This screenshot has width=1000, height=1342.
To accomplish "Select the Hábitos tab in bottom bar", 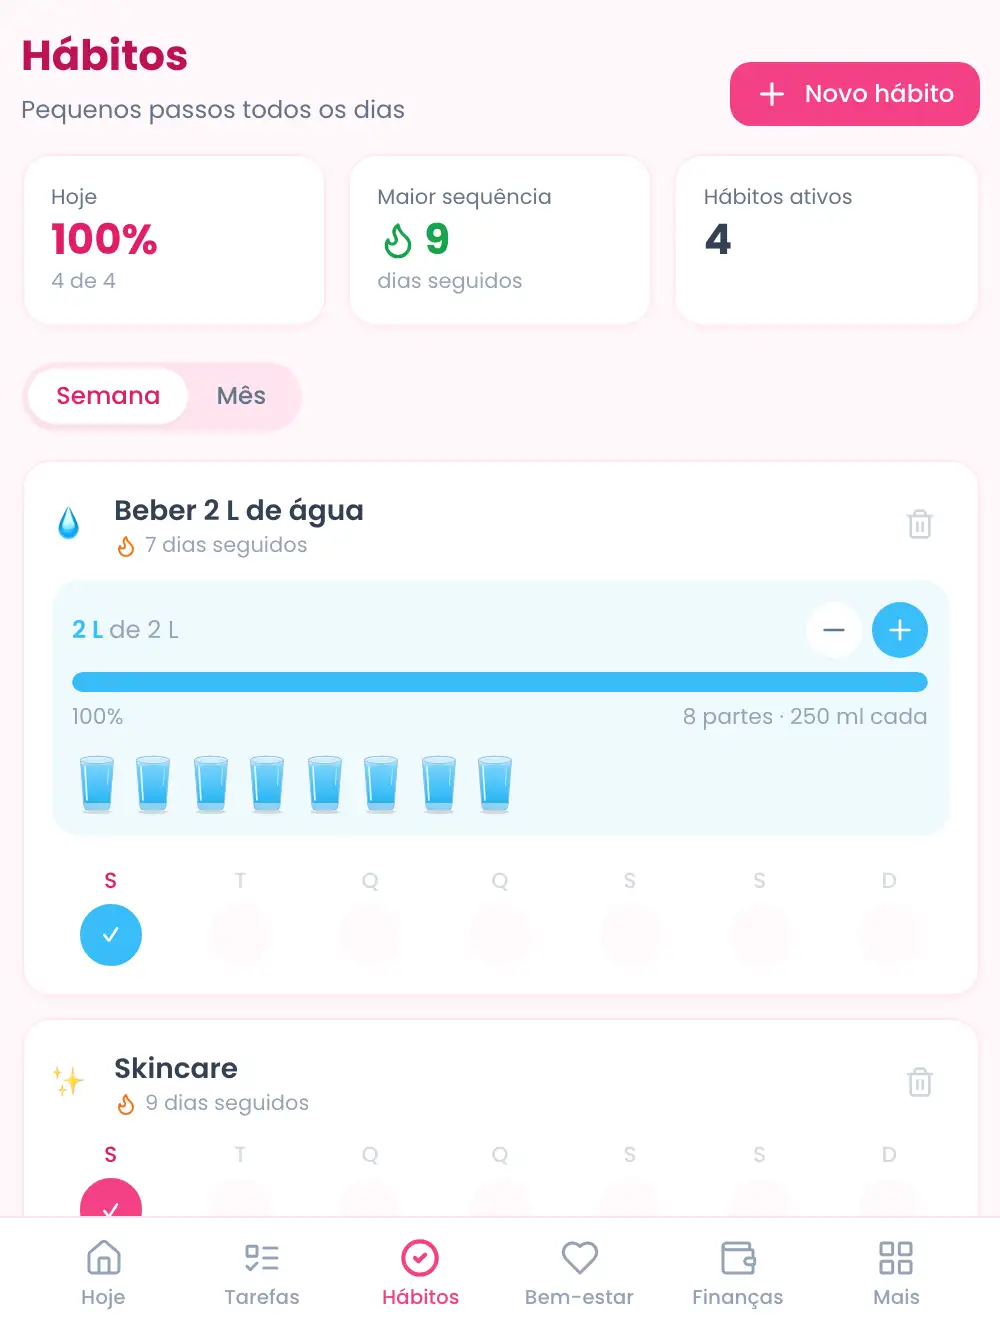I will [x=420, y=1273].
